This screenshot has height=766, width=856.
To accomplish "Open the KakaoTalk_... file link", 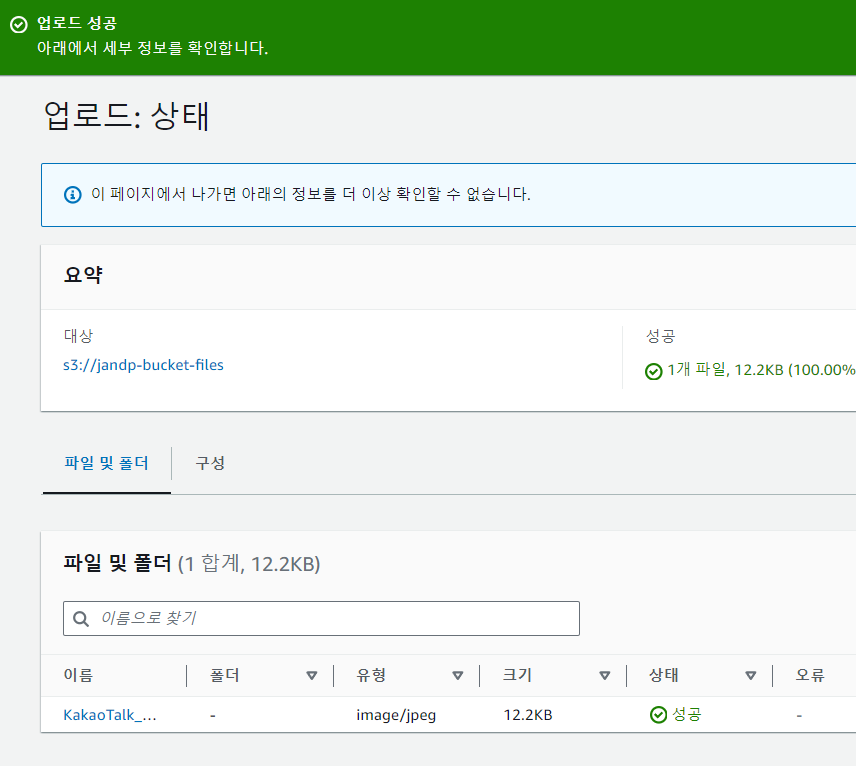I will coord(110,715).
